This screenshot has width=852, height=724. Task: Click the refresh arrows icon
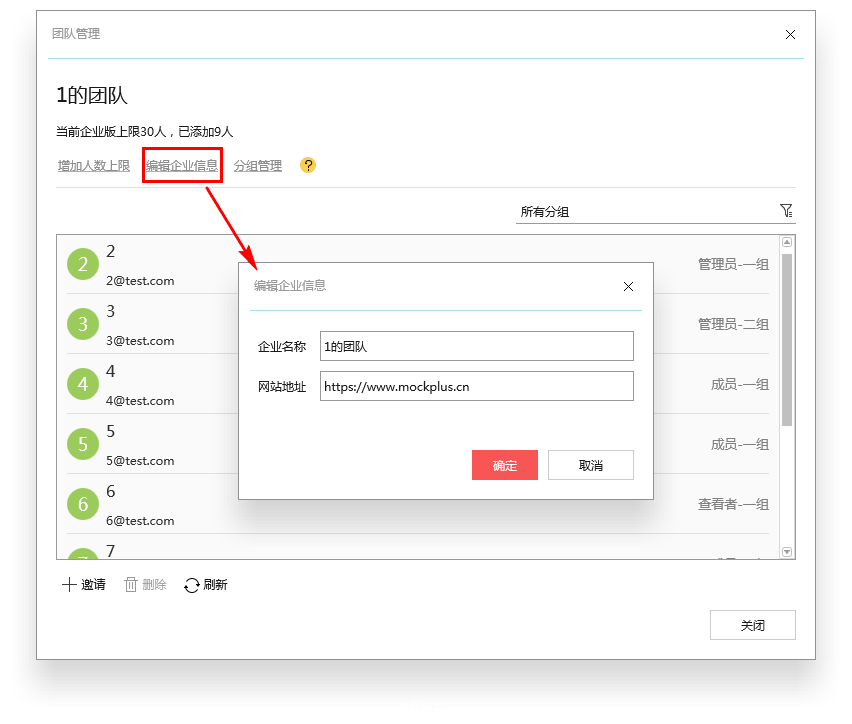click(x=192, y=585)
